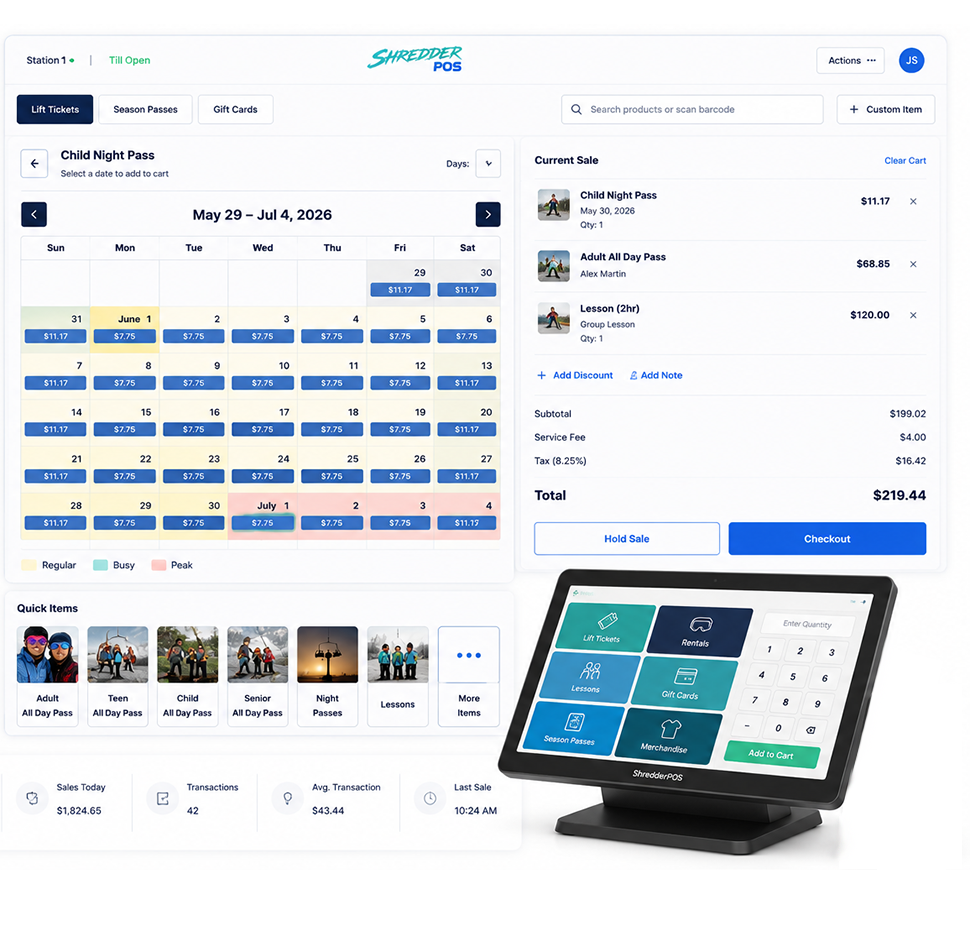Focus the product search field
The width and height of the screenshot is (970, 926).
pos(692,109)
